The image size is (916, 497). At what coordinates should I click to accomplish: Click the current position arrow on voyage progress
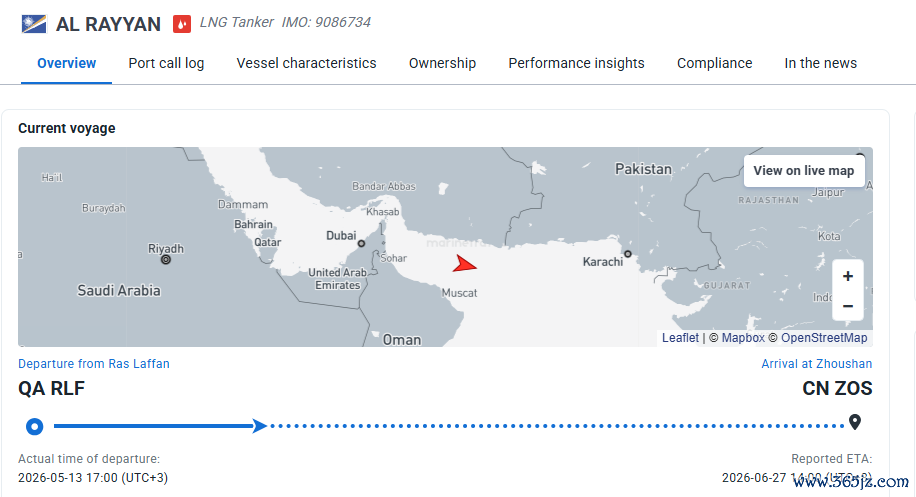[x=259, y=426]
